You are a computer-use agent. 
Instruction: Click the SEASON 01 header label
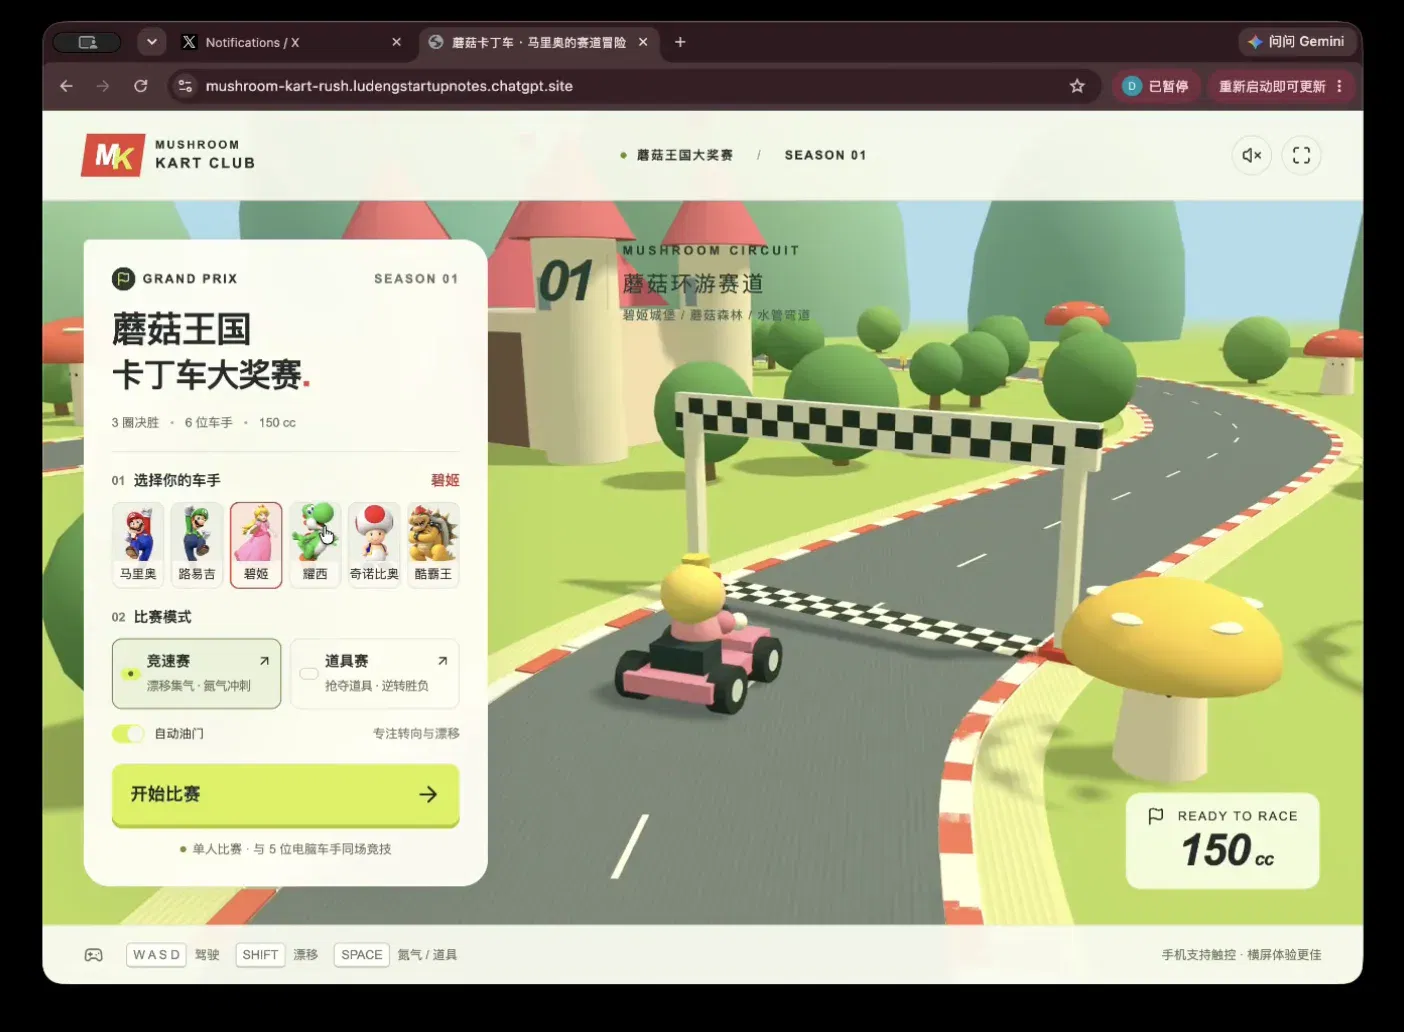tap(825, 155)
